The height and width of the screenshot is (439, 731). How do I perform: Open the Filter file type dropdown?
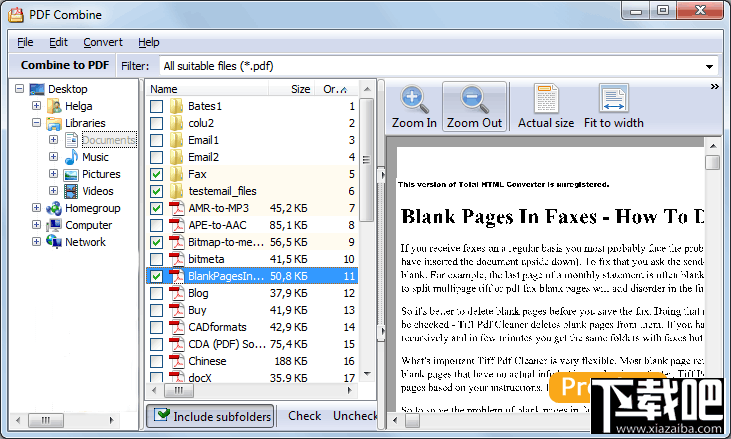pos(709,67)
